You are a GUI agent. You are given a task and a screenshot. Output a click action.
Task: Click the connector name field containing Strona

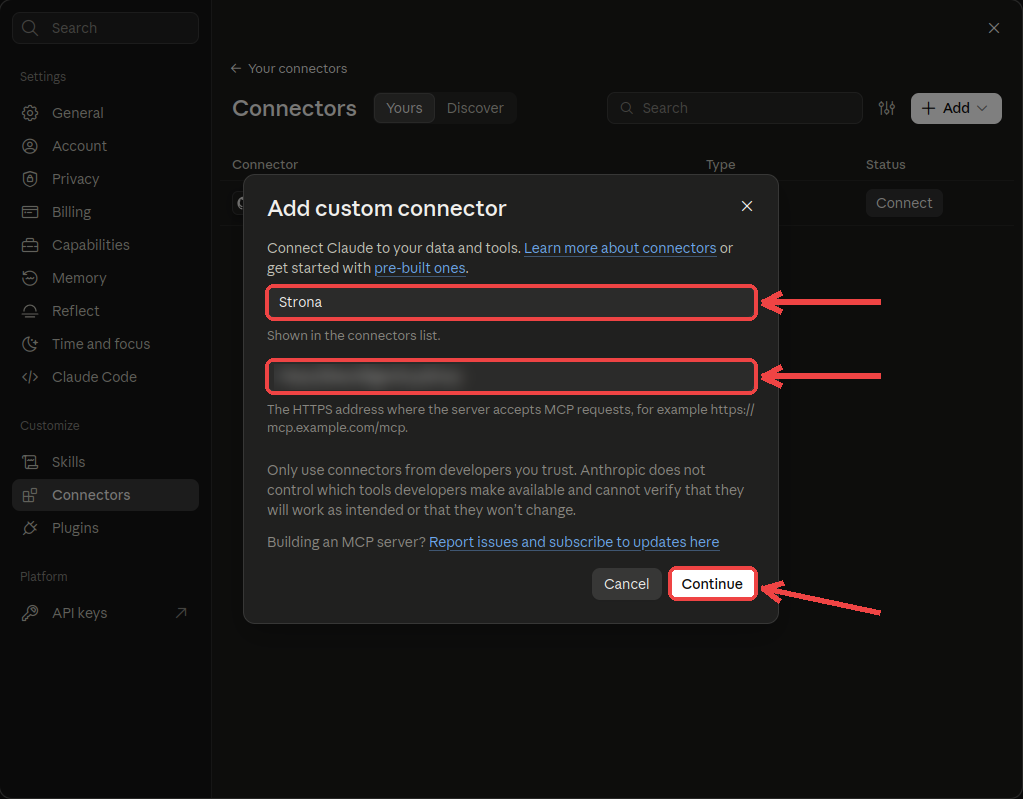[x=512, y=302]
